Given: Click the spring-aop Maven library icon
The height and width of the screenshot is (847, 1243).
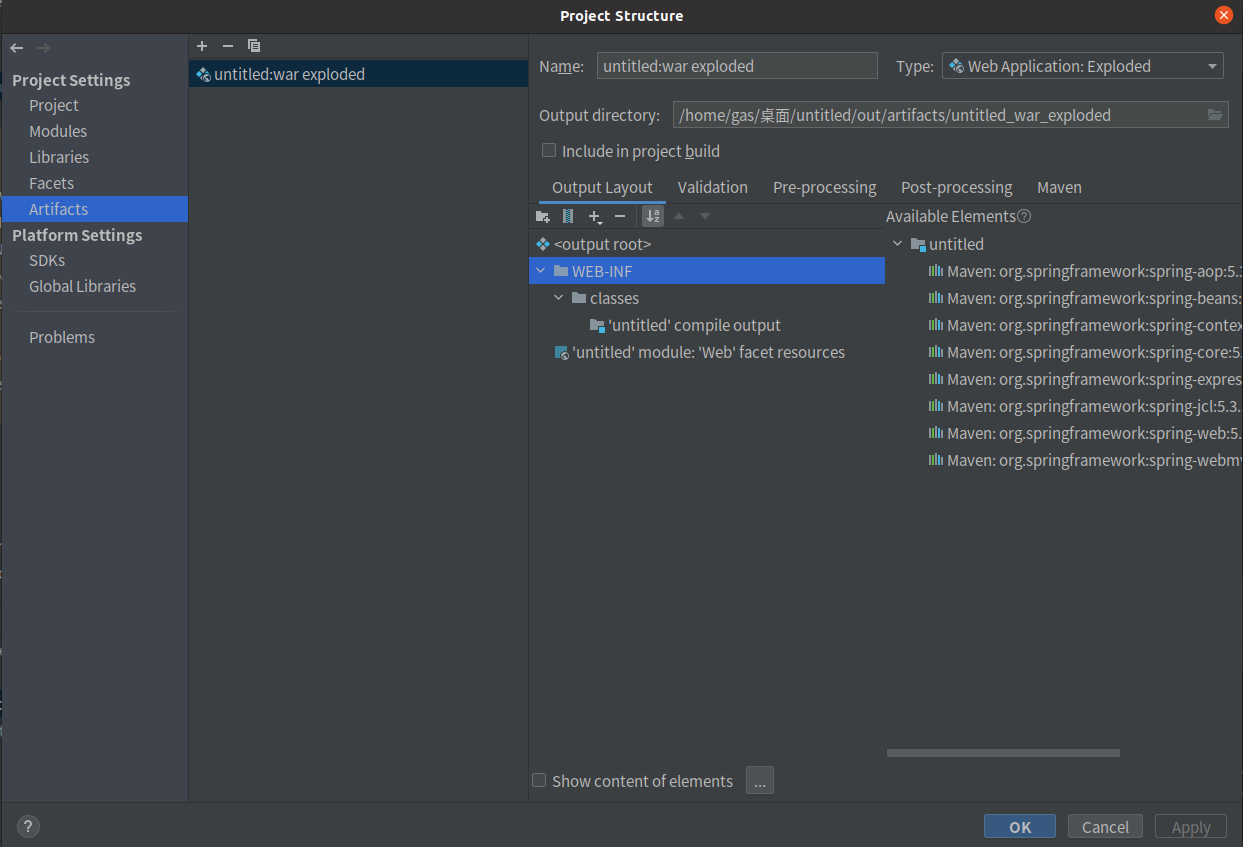Looking at the screenshot, I should click(936, 271).
